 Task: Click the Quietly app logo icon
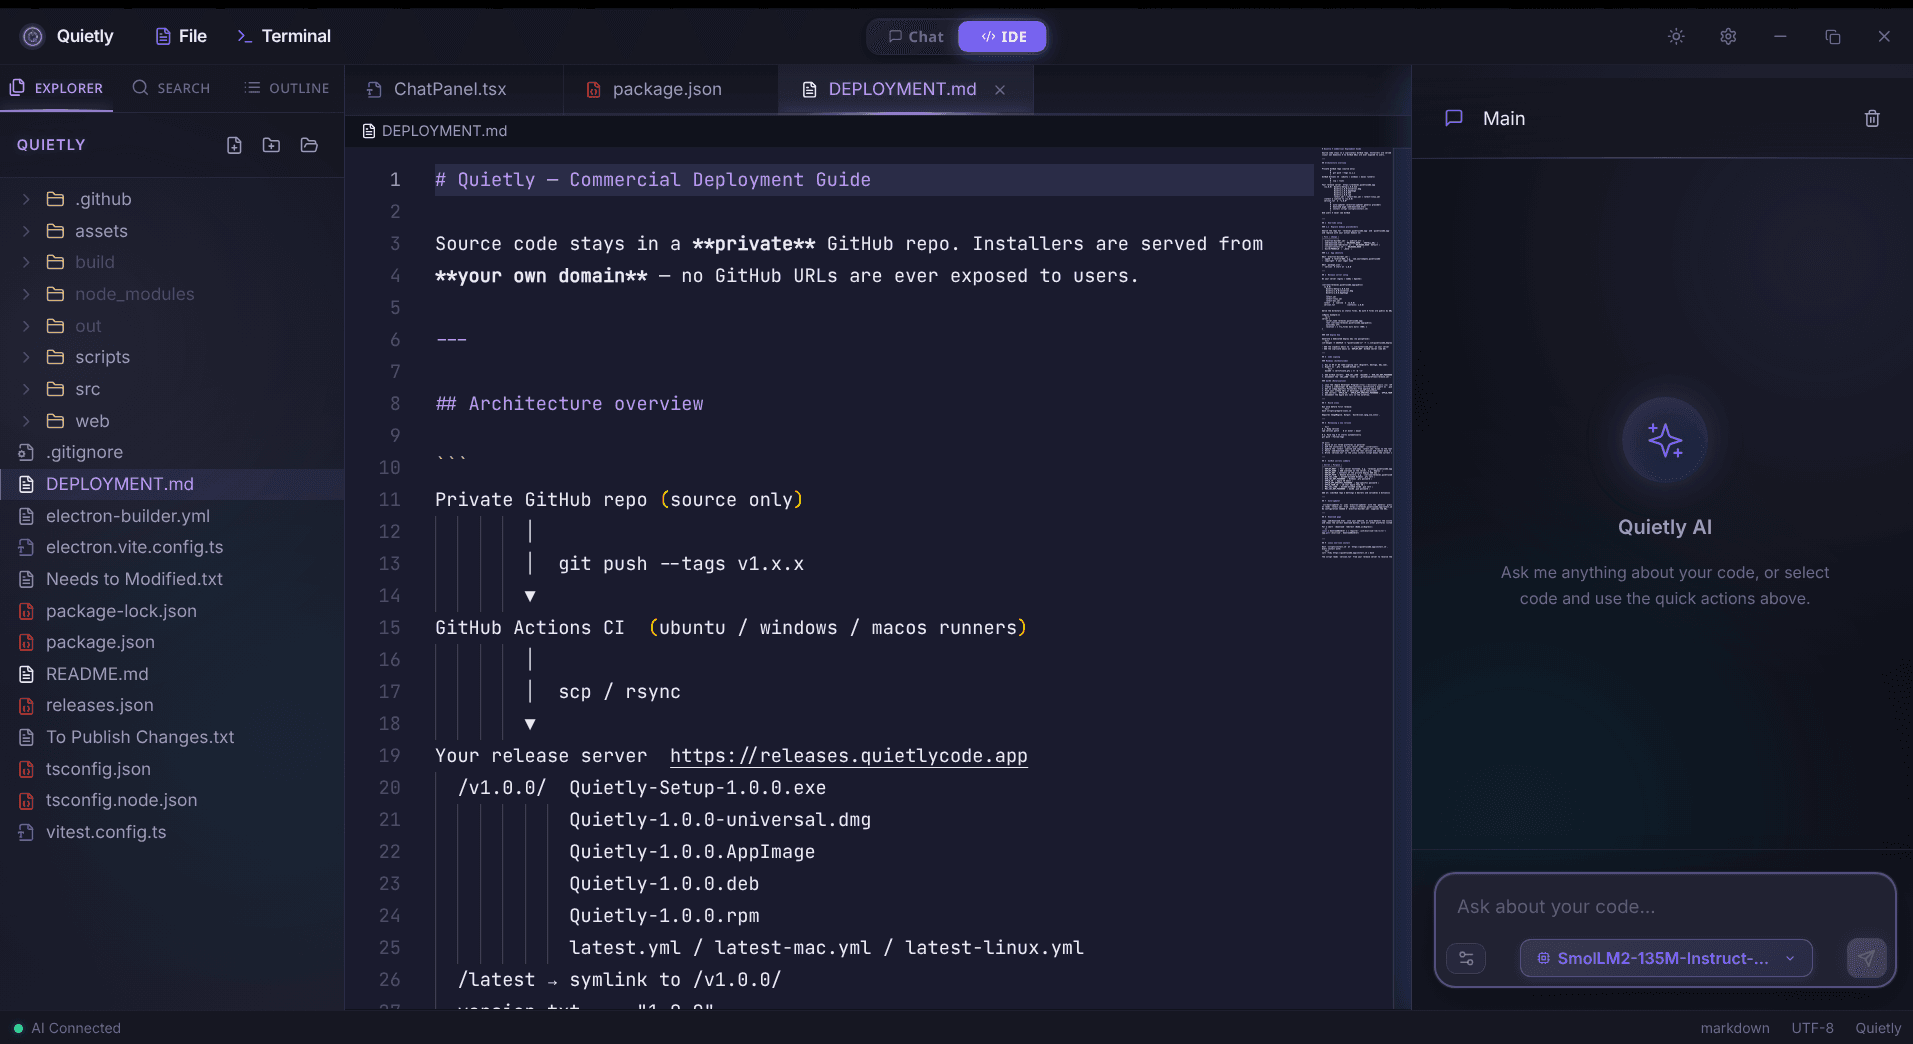(x=33, y=37)
